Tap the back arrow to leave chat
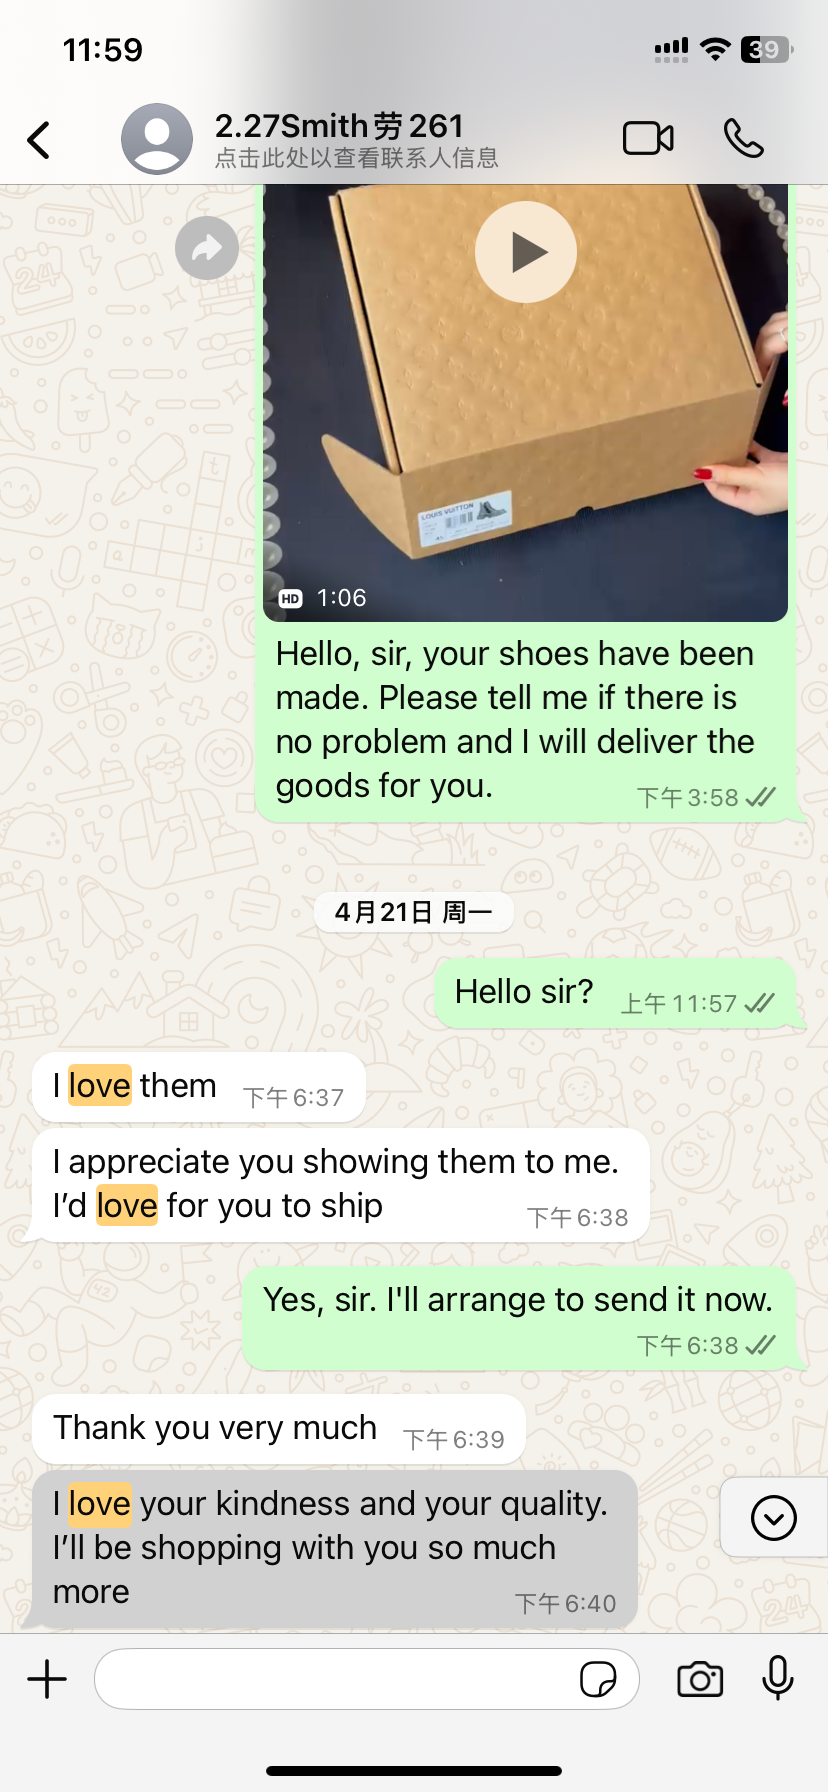Screen dimensions: 828x1792 point(39,140)
